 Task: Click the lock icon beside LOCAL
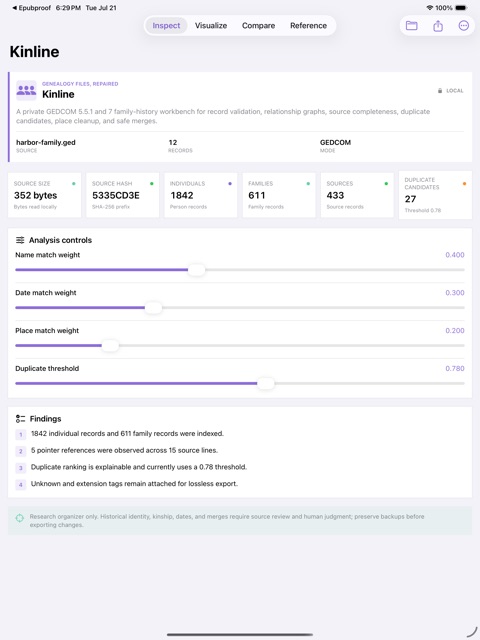[440, 91]
